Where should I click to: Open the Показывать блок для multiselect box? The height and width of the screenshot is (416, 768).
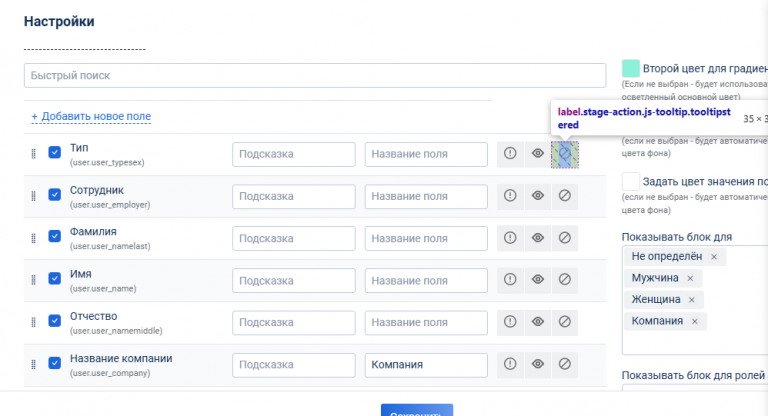(695, 300)
